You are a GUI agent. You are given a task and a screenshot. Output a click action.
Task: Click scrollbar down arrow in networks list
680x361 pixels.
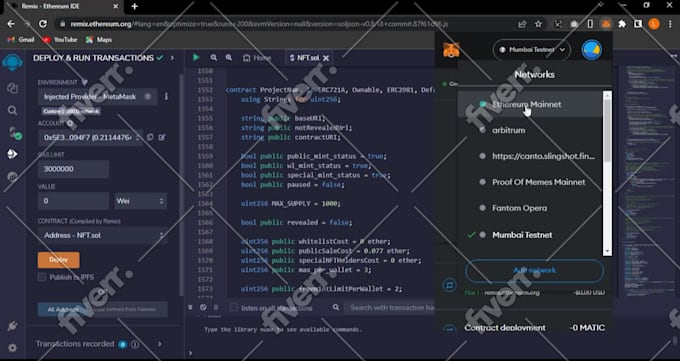[x=607, y=251]
